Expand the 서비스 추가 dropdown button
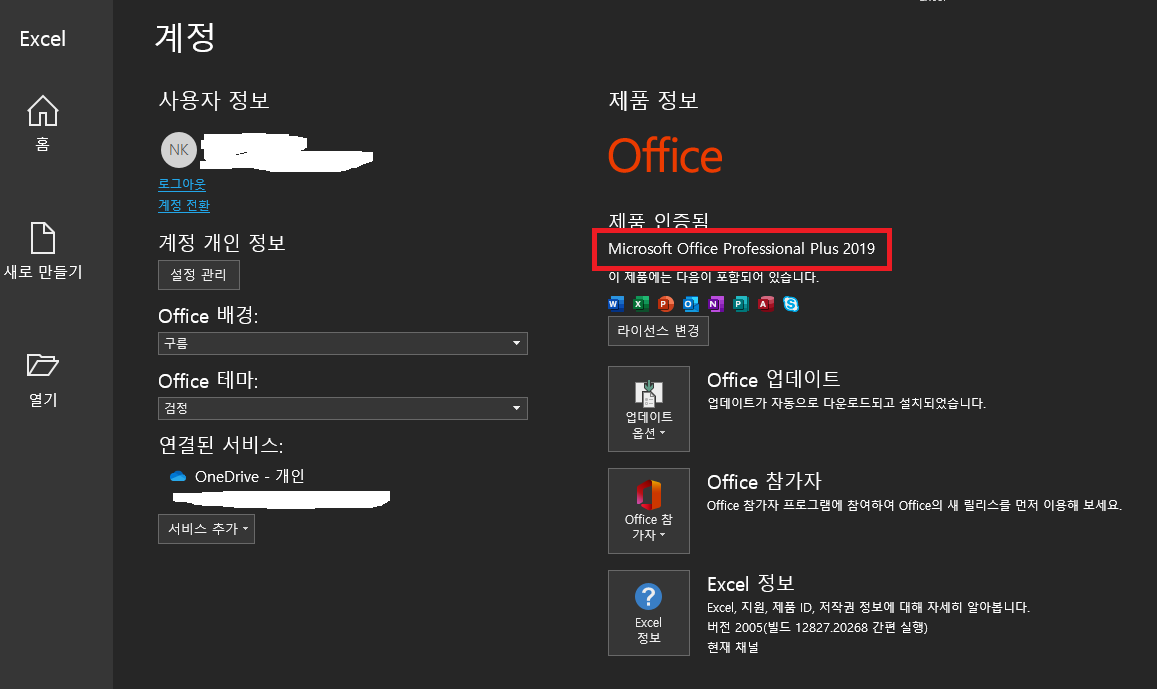 point(207,529)
